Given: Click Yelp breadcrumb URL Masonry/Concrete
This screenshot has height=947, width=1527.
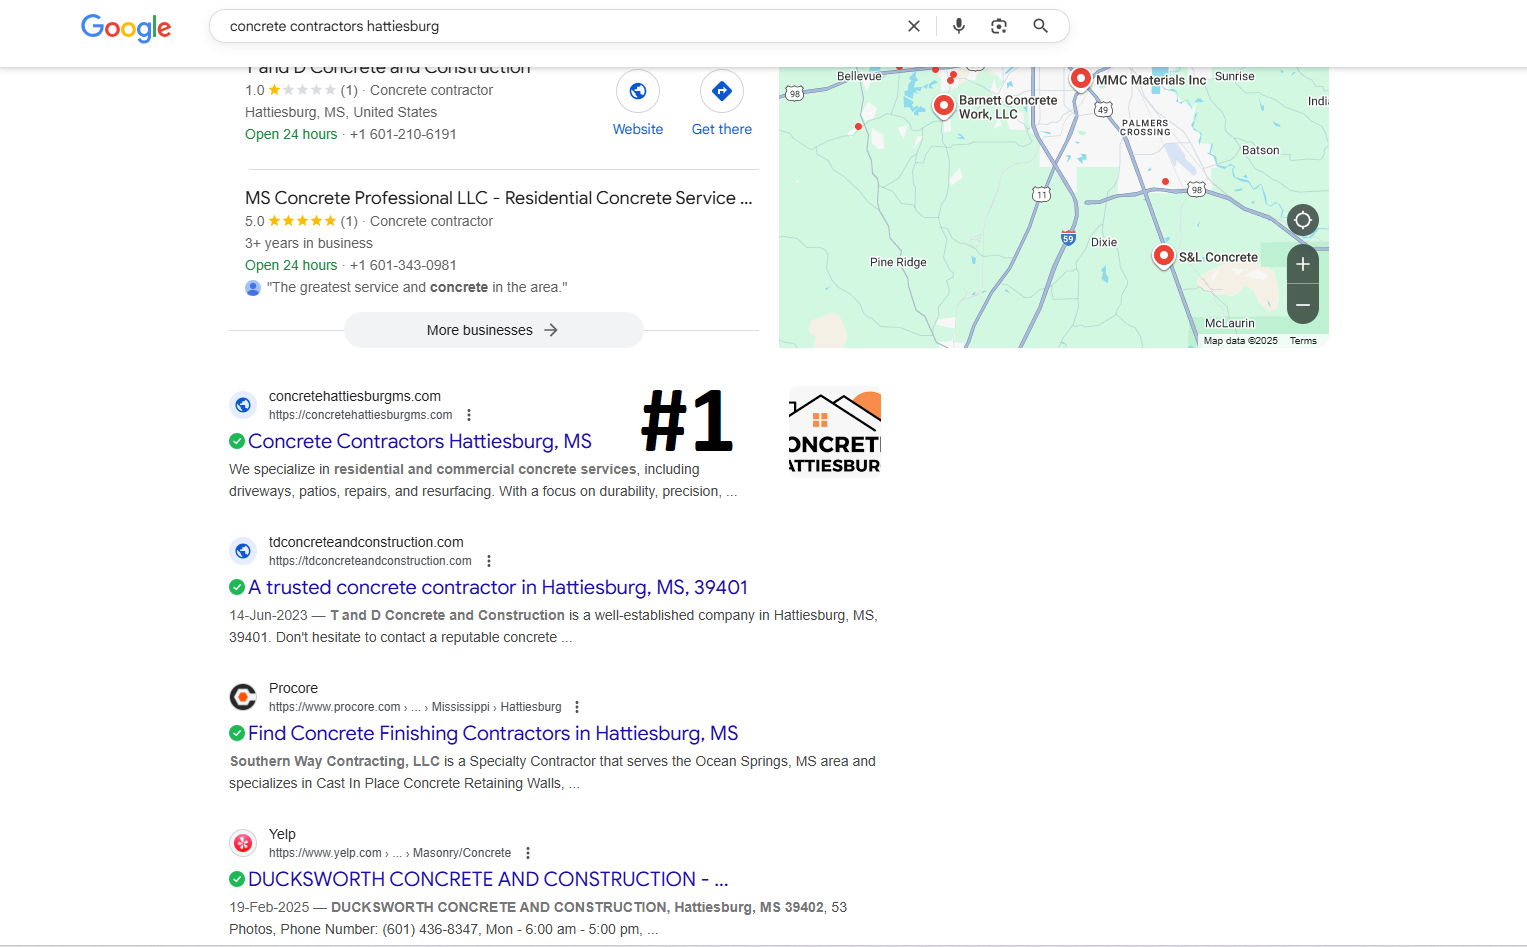Looking at the screenshot, I should coord(390,853).
